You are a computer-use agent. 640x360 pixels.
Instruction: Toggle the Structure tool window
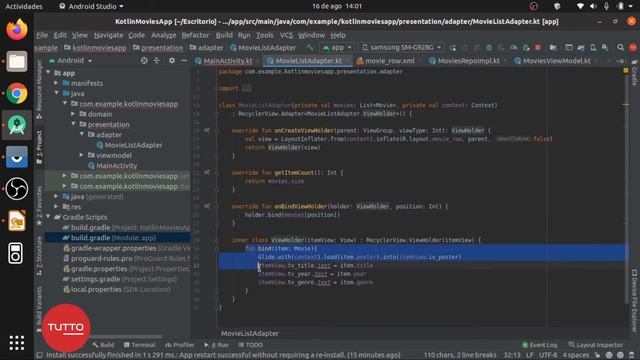[39, 256]
